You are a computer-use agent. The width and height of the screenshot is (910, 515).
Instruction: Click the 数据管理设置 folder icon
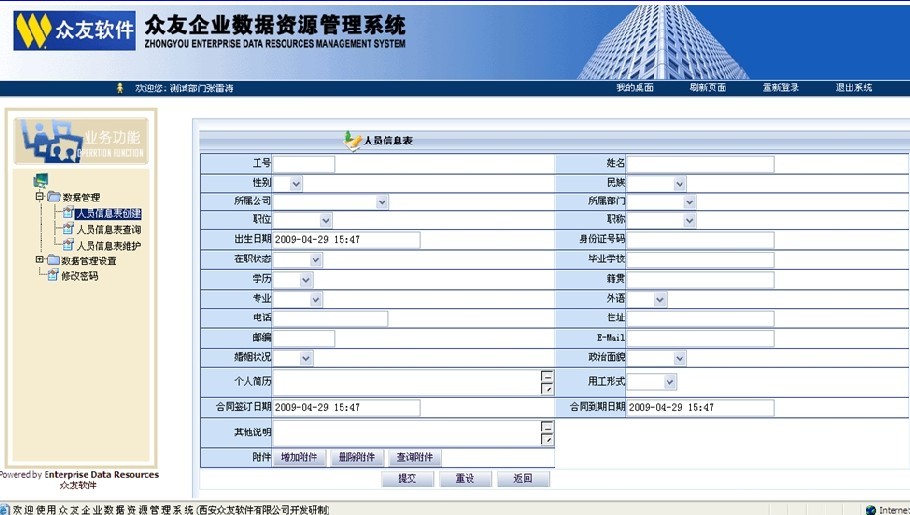pyautogui.click(x=53, y=260)
